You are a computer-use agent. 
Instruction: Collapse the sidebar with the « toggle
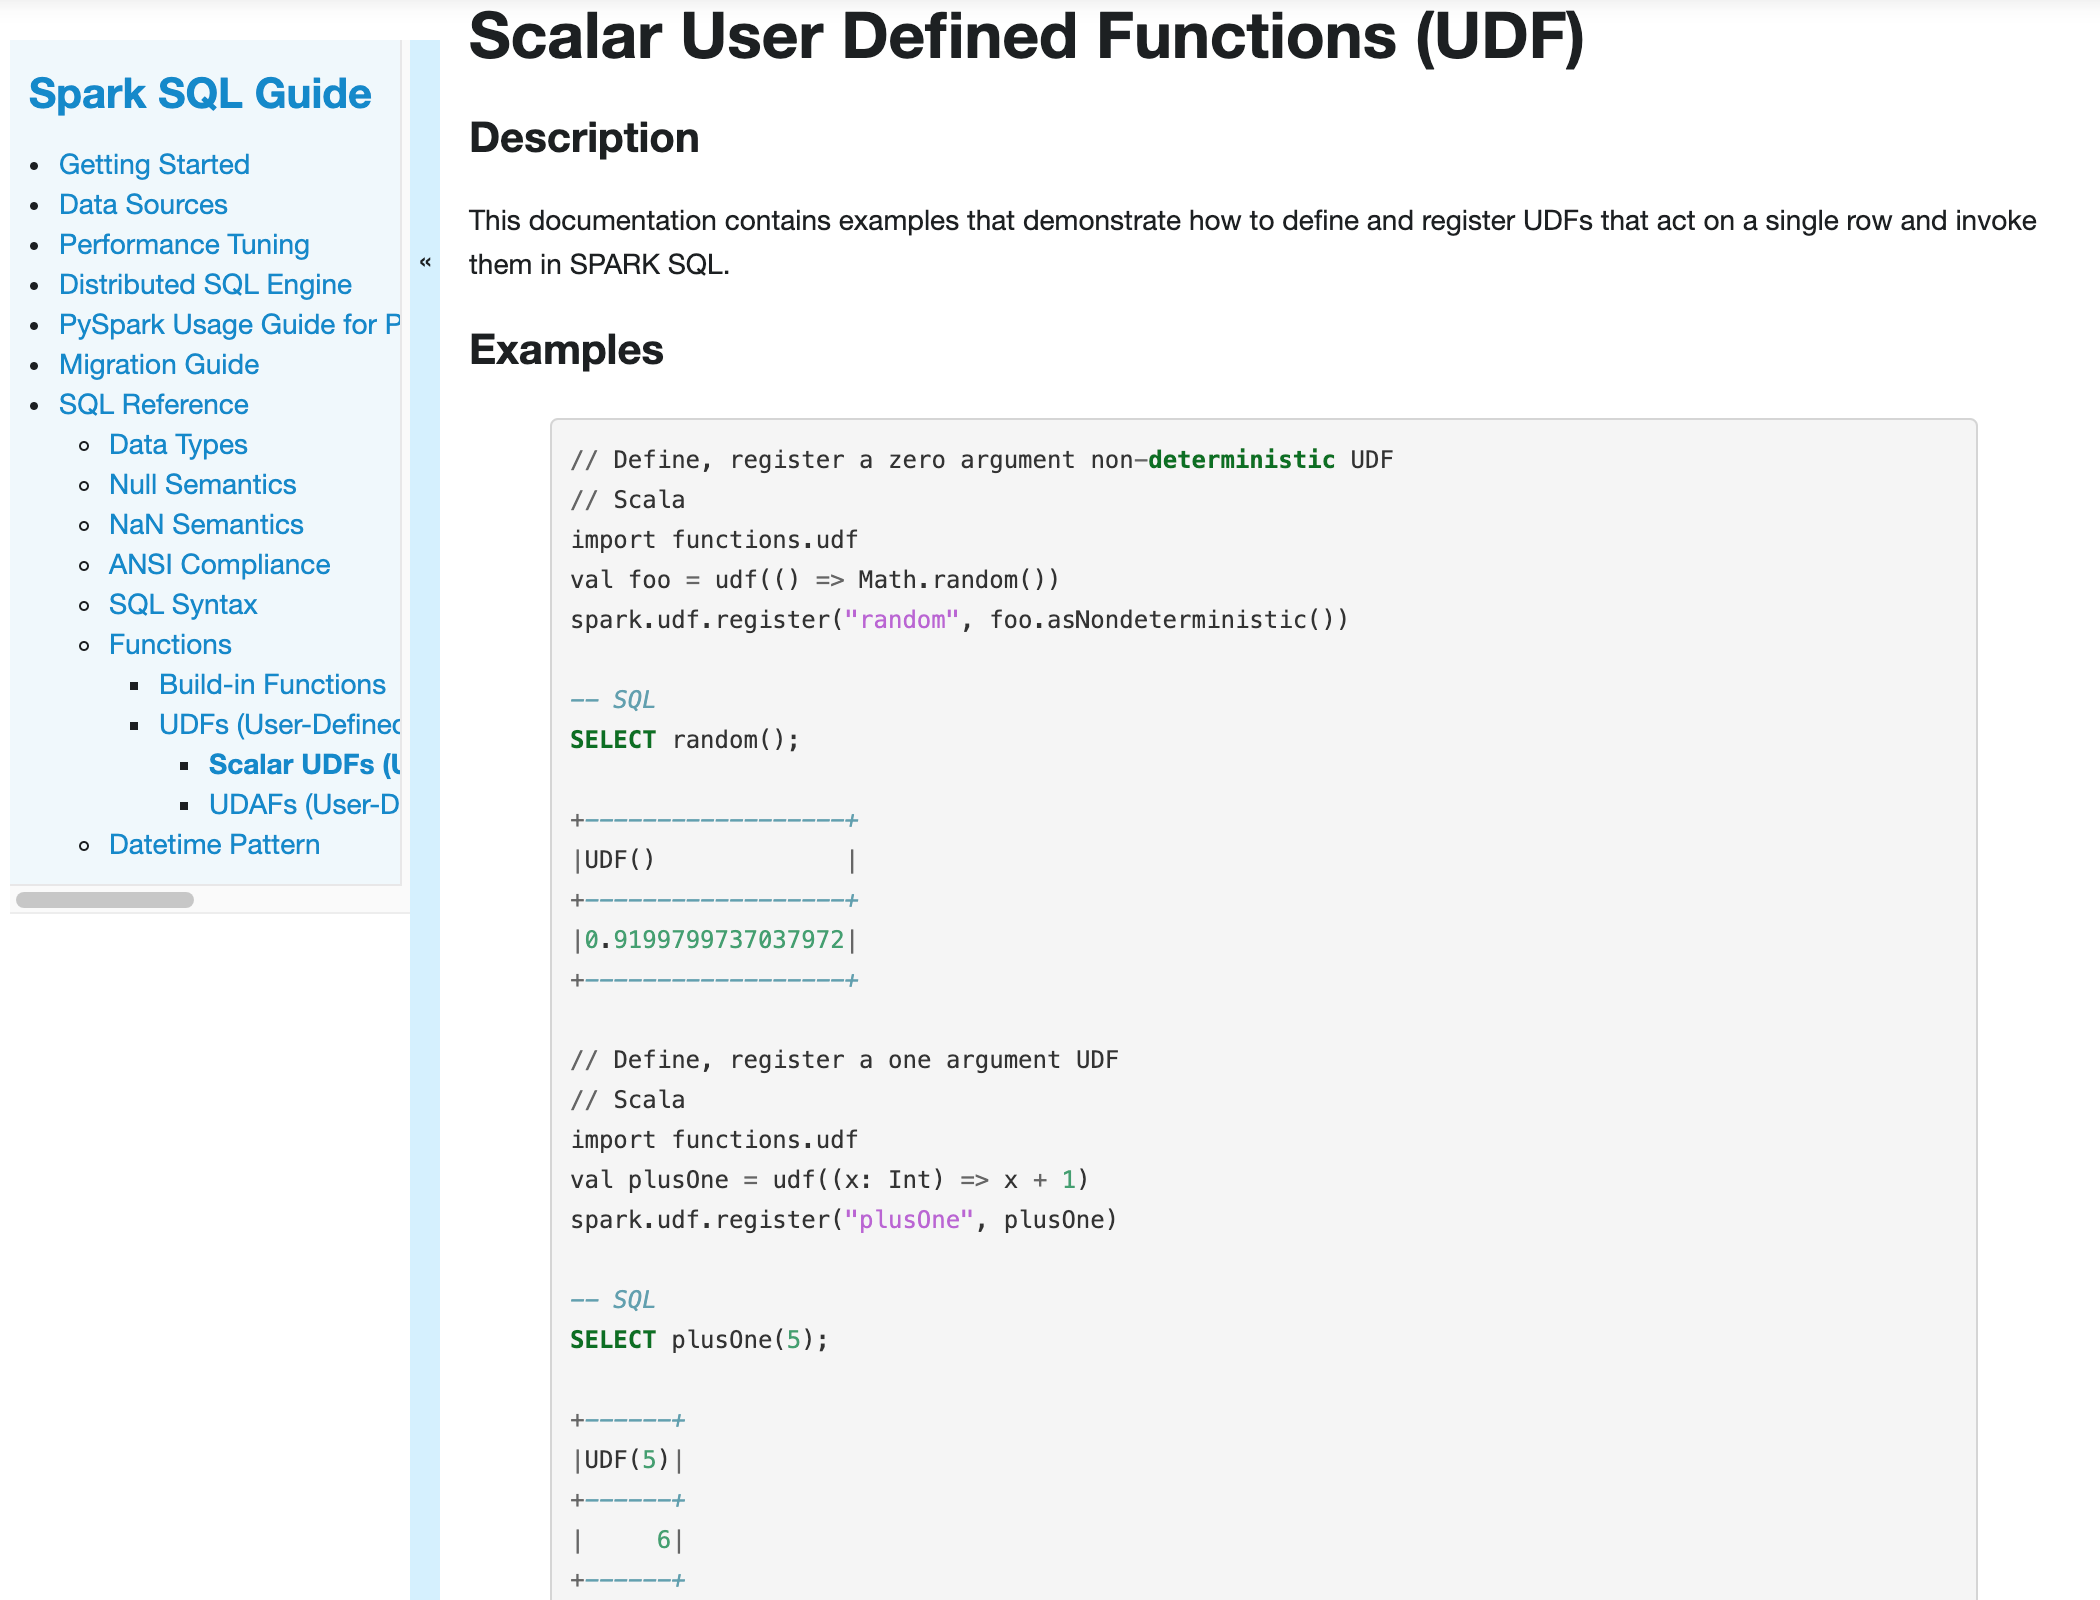[x=425, y=262]
